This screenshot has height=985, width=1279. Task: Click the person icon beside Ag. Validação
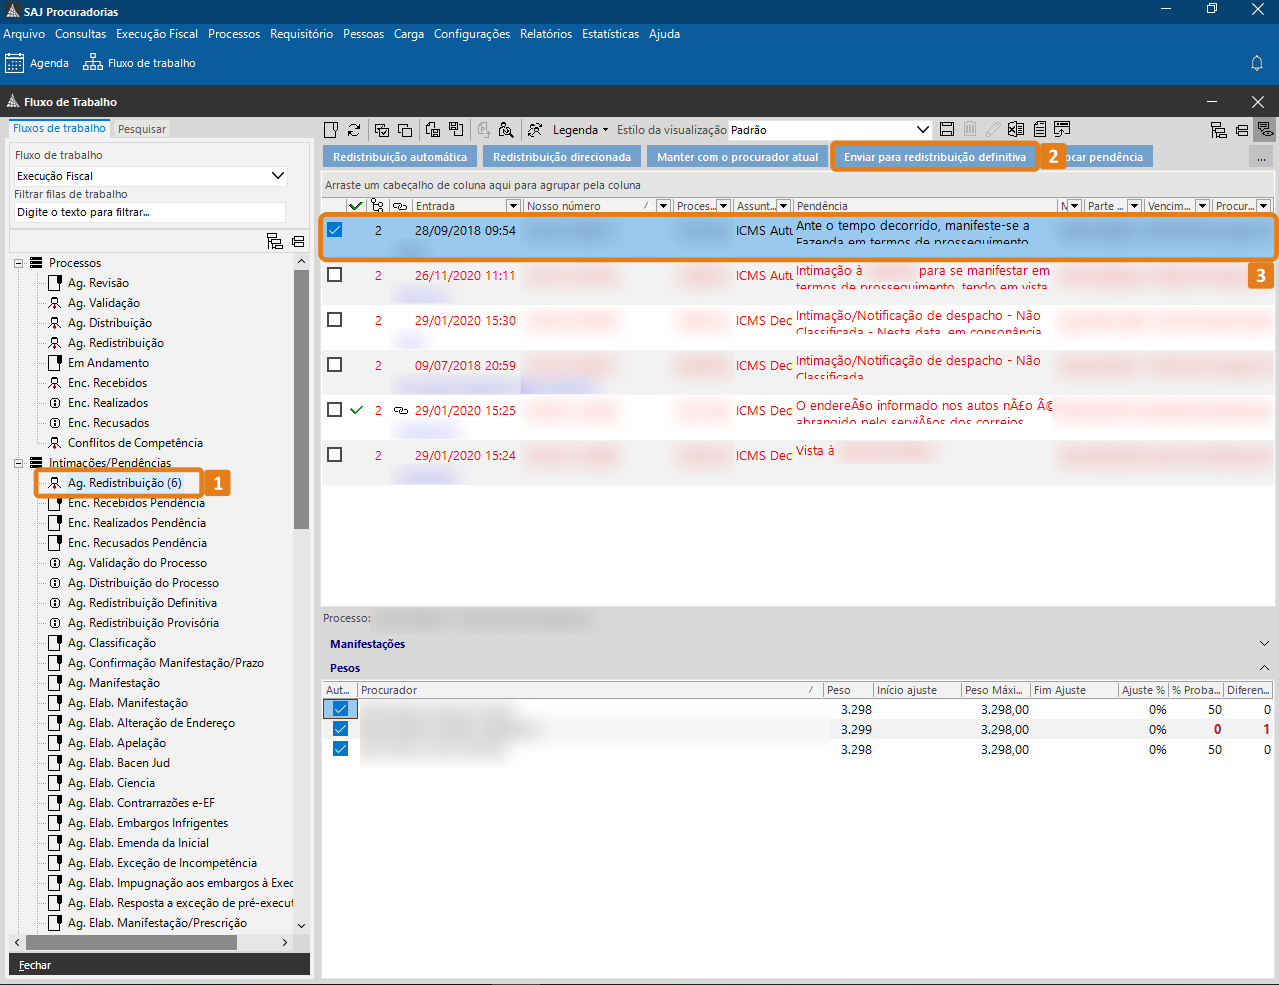(55, 303)
